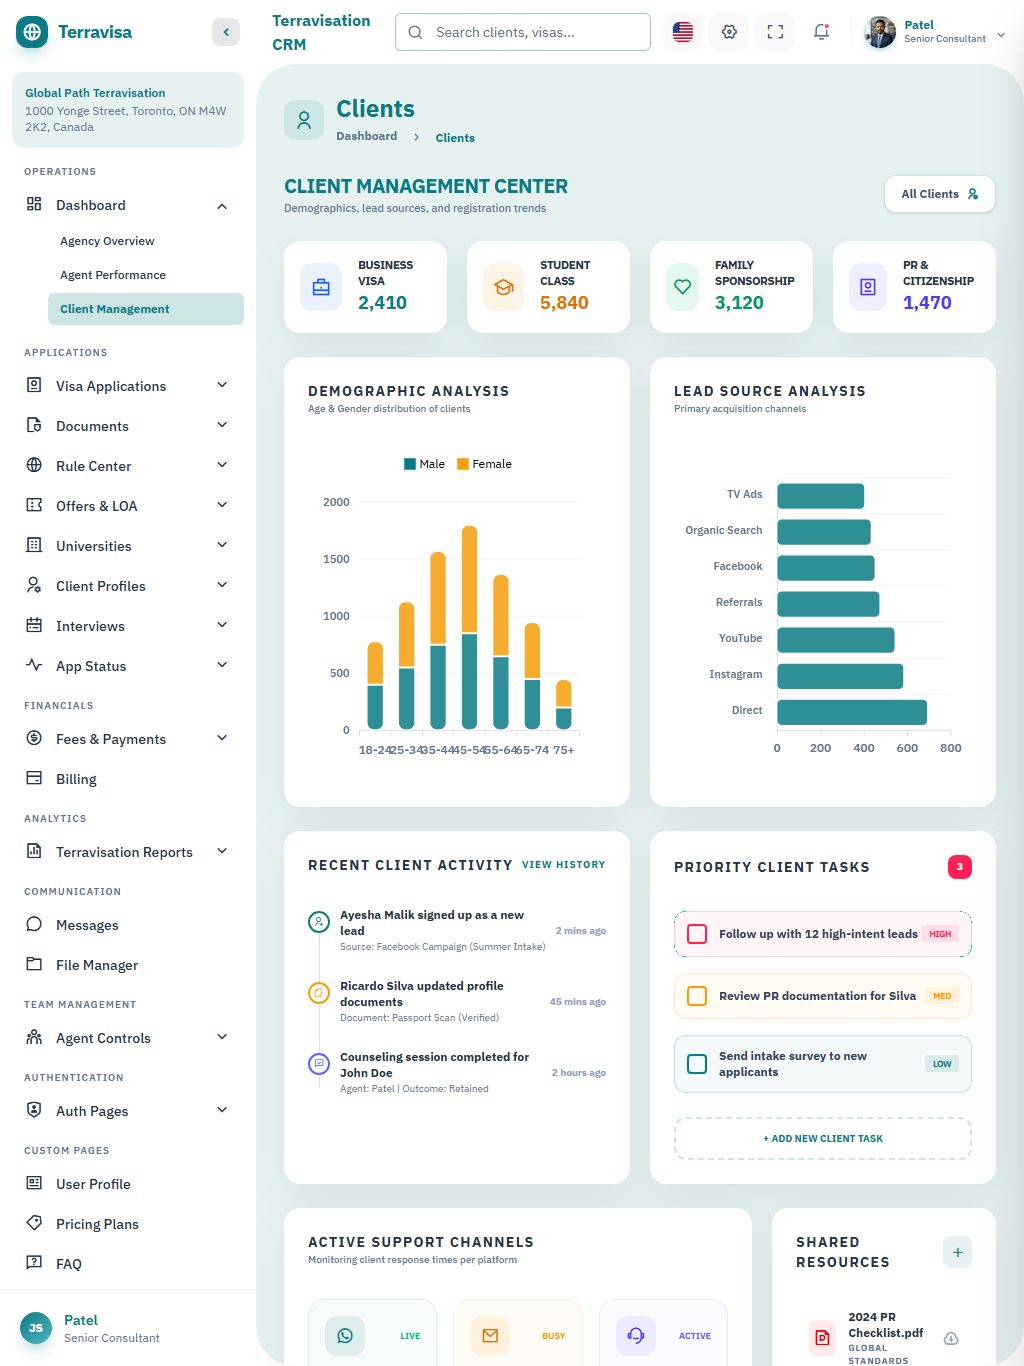Expand the Documents submenu

click(222, 426)
